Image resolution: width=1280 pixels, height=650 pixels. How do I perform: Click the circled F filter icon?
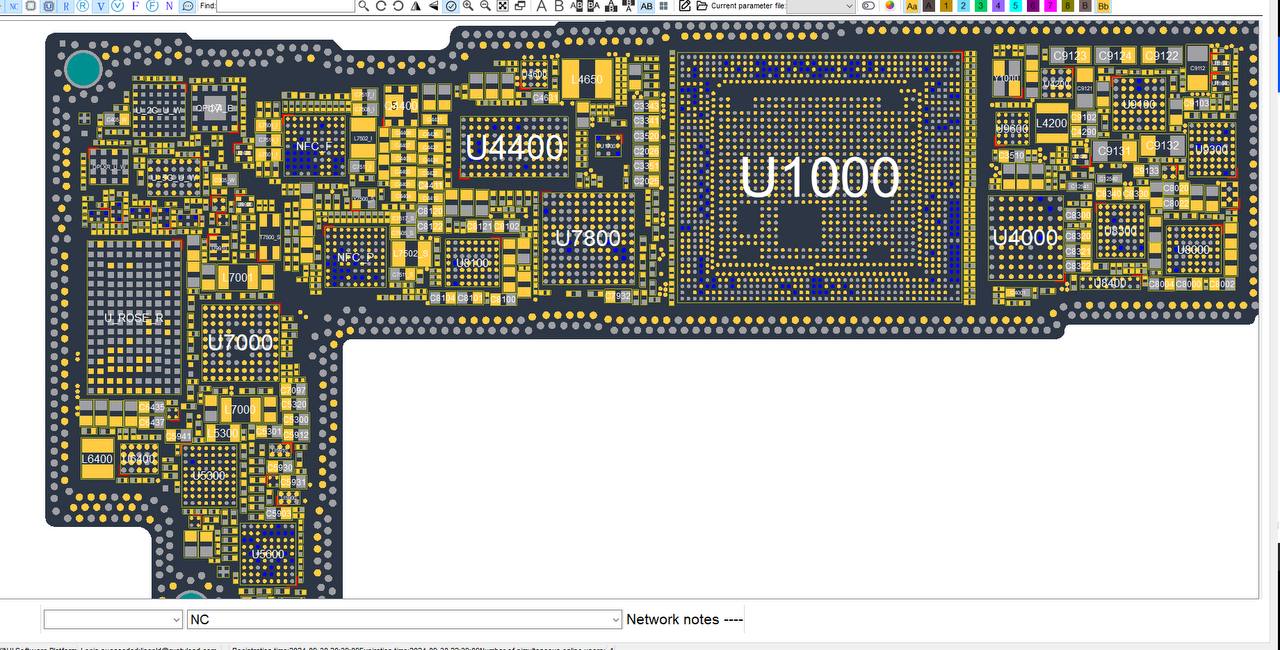pos(152,6)
